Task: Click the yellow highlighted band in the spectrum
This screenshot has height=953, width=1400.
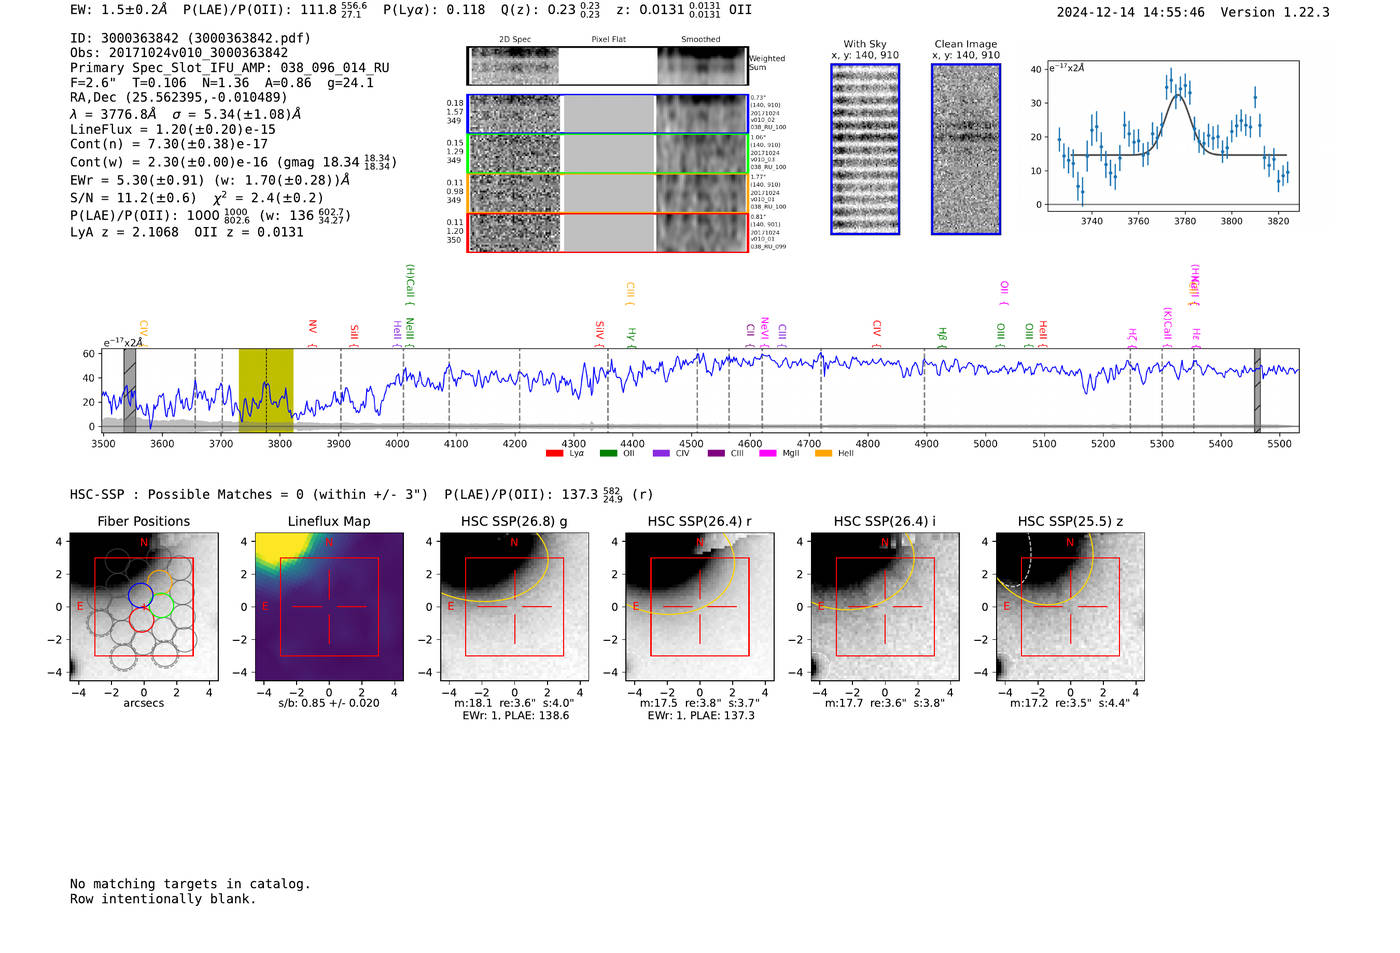Action: (x=266, y=390)
